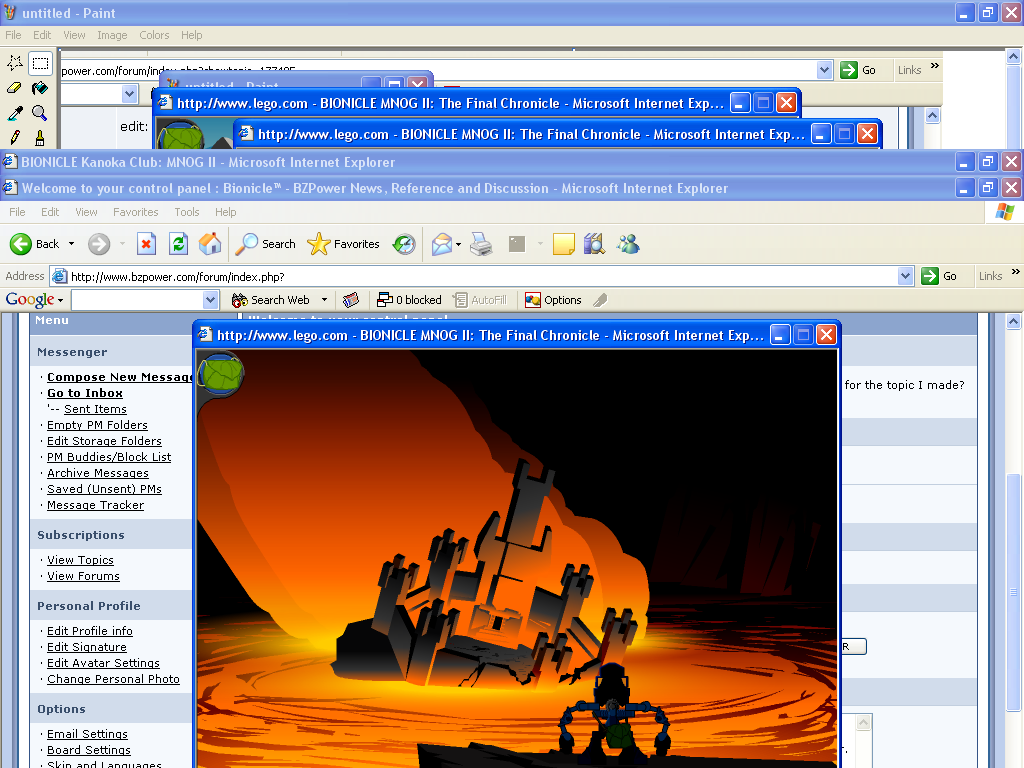Open the Favorites menu in Internet Explorer
The width and height of the screenshot is (1024, 768).
136,212
